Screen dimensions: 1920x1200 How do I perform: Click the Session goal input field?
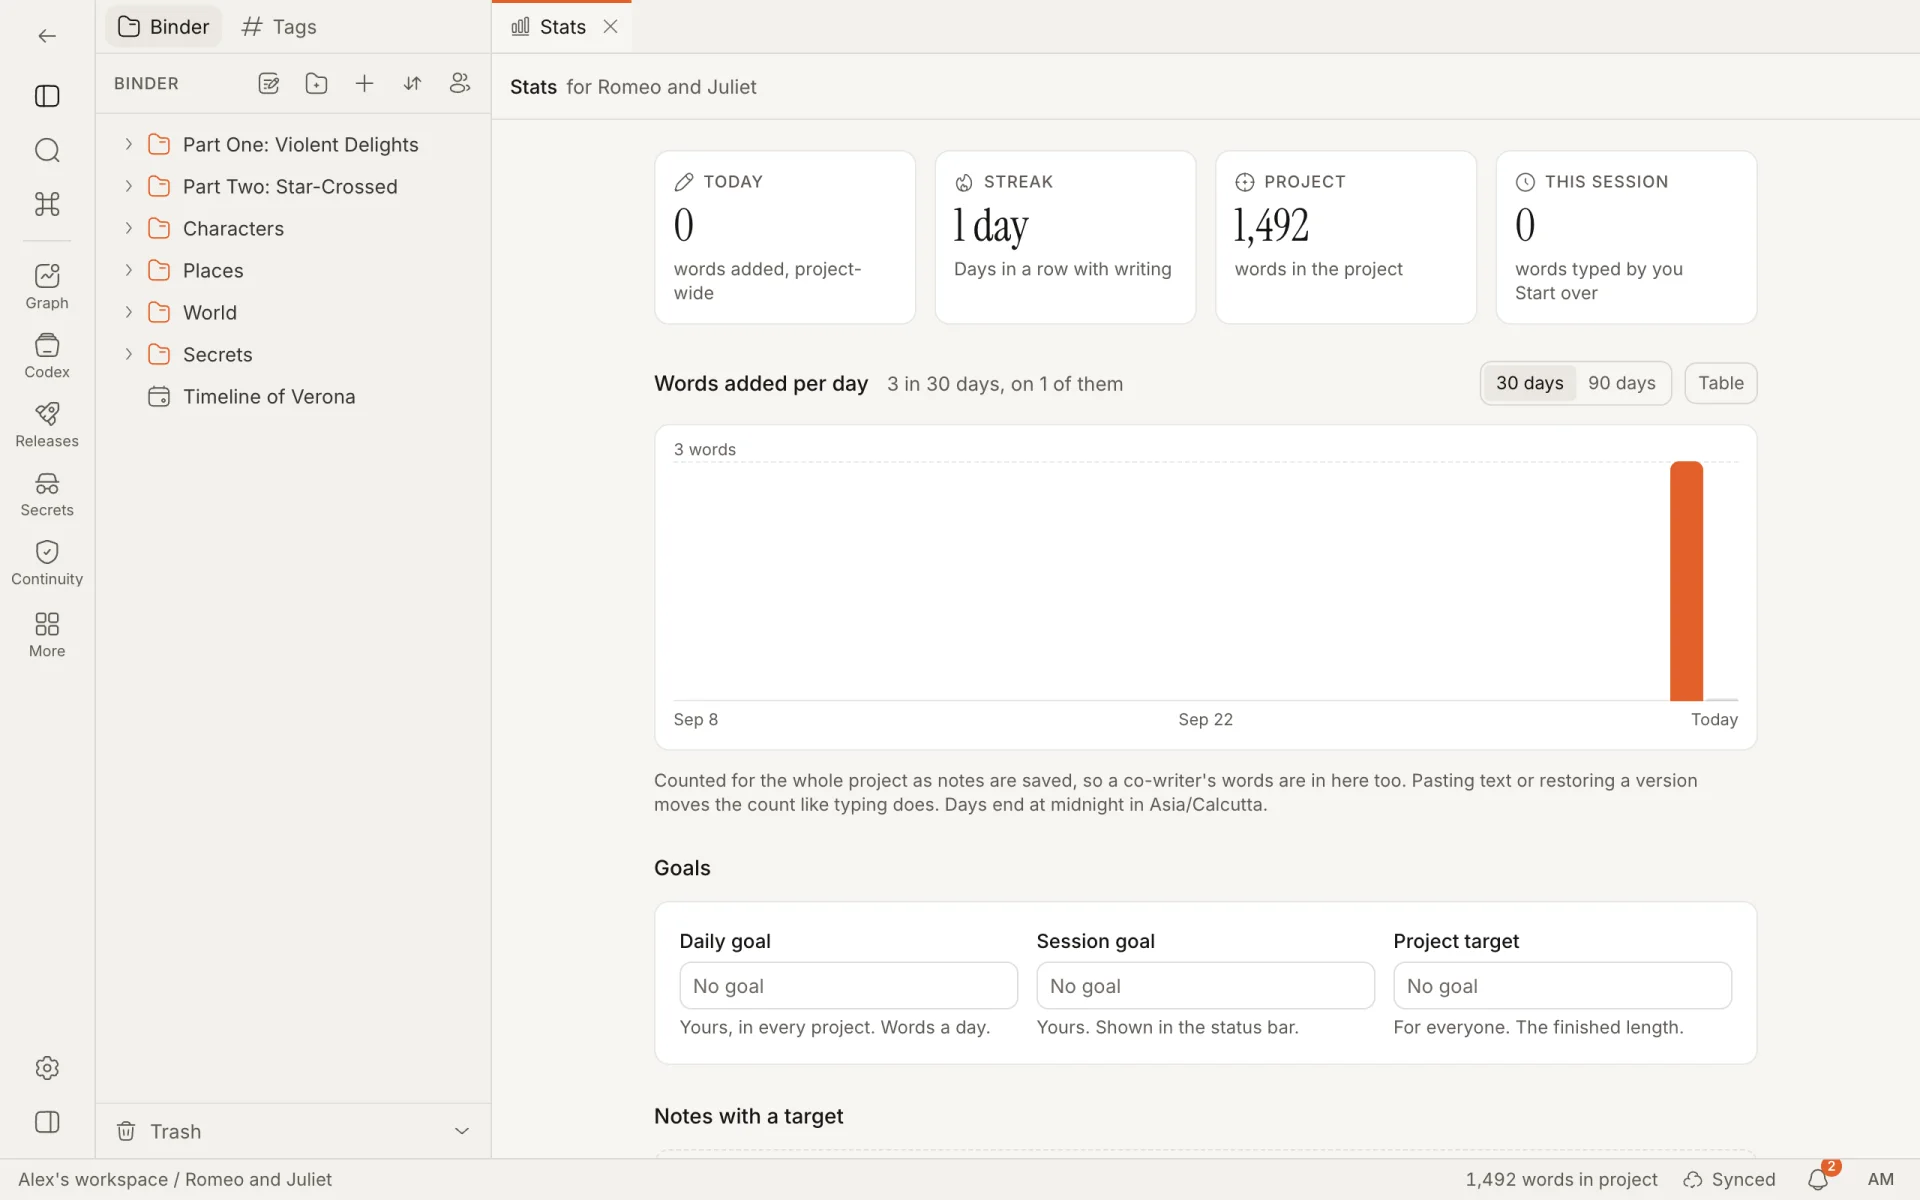click(1205, 986)
